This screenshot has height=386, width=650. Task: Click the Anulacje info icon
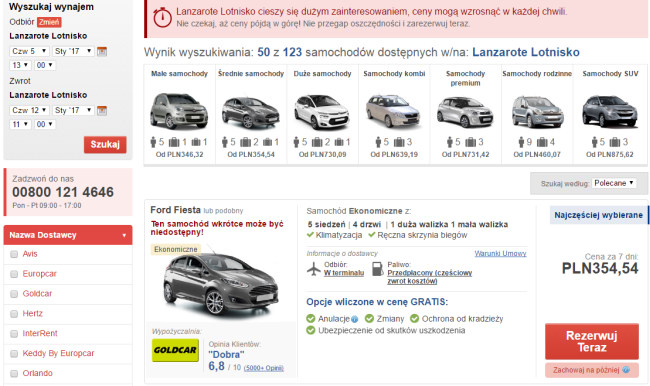(x=355, y=319)
